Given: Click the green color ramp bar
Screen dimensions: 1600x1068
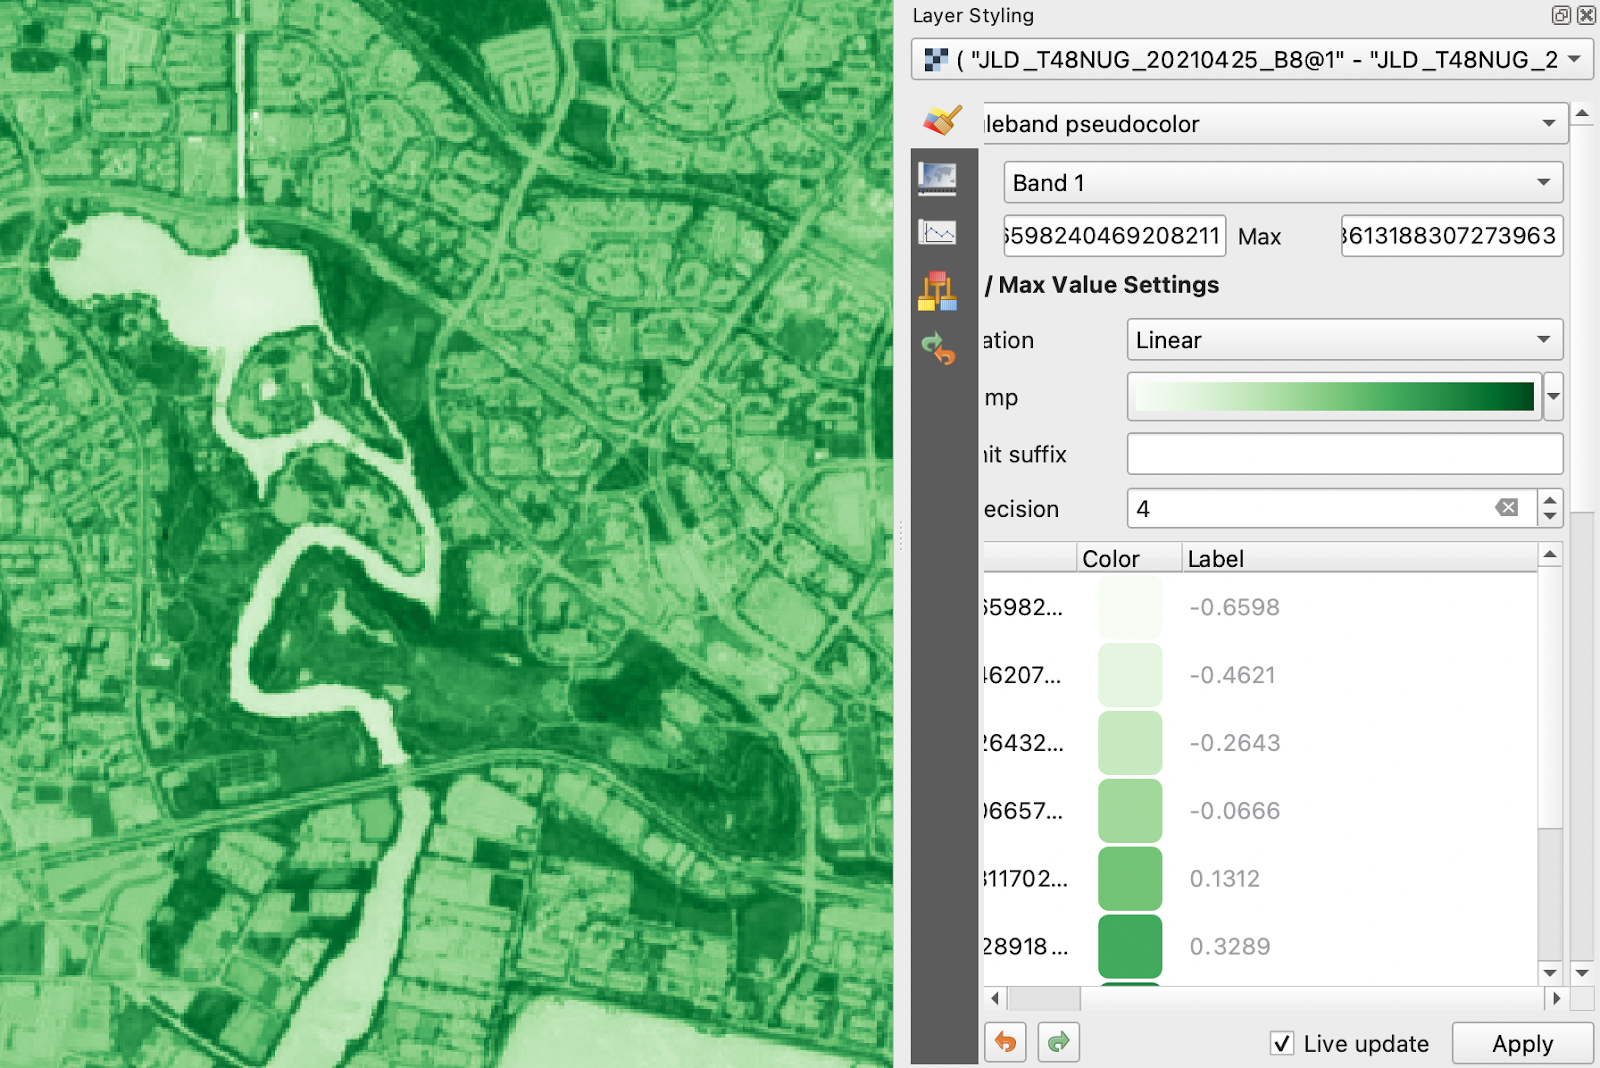Looking at the screenshot, I should click(1333, 397).
